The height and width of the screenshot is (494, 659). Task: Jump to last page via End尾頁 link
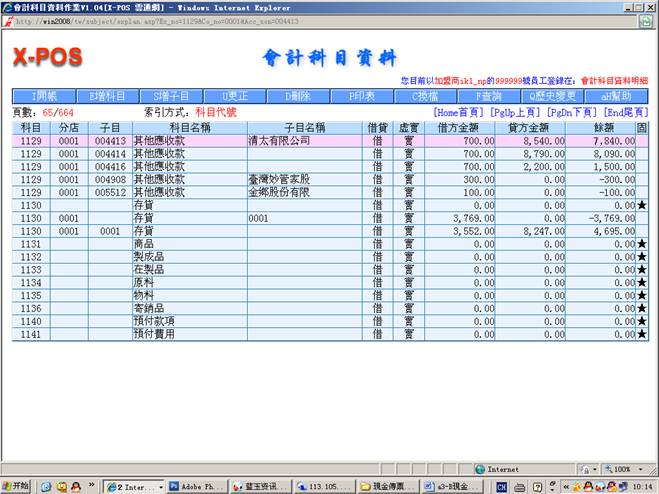[621, 113]
